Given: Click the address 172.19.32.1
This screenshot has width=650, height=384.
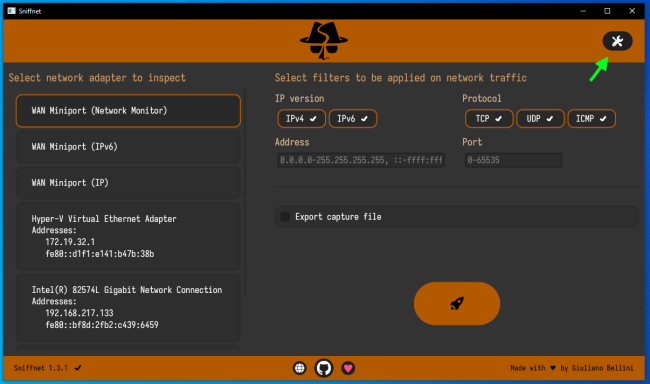Looking at the screenshot, I should click(70, 242).
